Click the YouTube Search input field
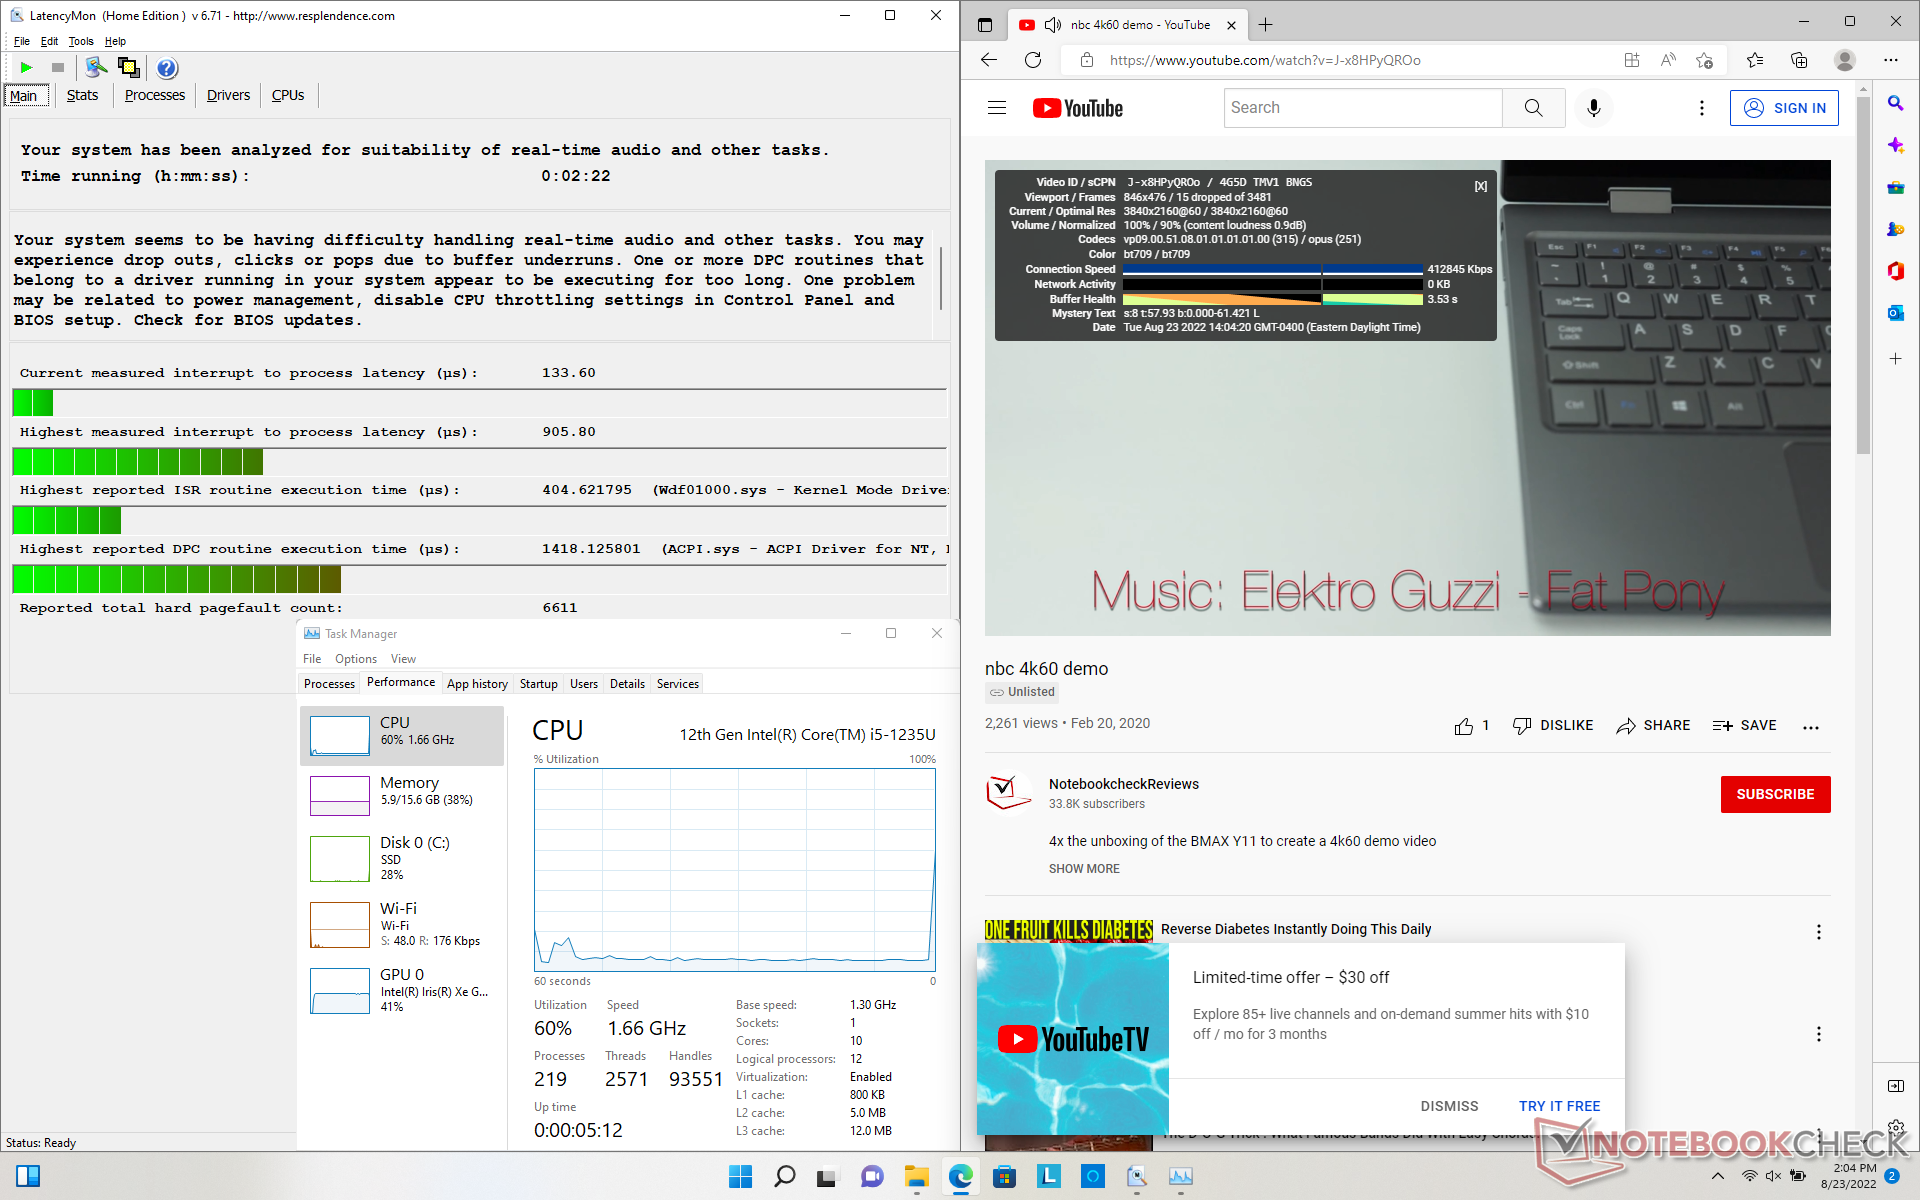Image resolution: width=1920 pixels, height=1200 pixels. (1362, 108)
